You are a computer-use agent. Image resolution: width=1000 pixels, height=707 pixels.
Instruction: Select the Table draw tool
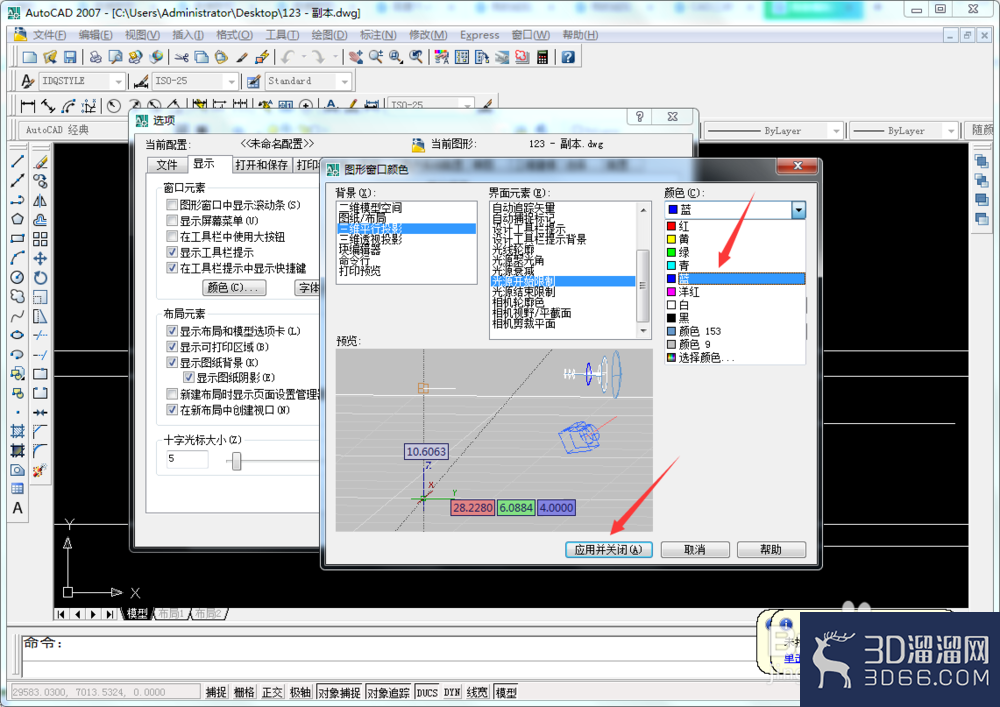(x=17, y=489)
